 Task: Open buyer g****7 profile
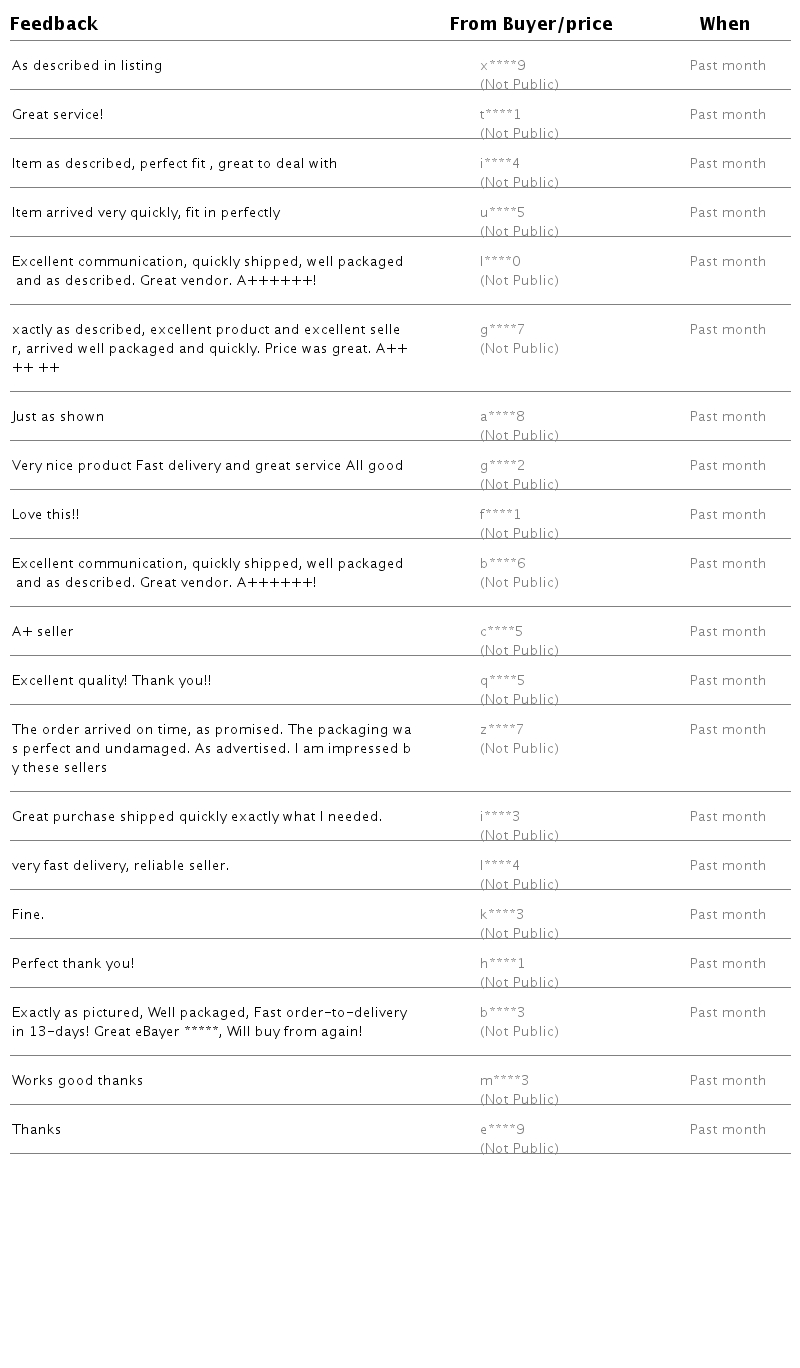point(502,330)
